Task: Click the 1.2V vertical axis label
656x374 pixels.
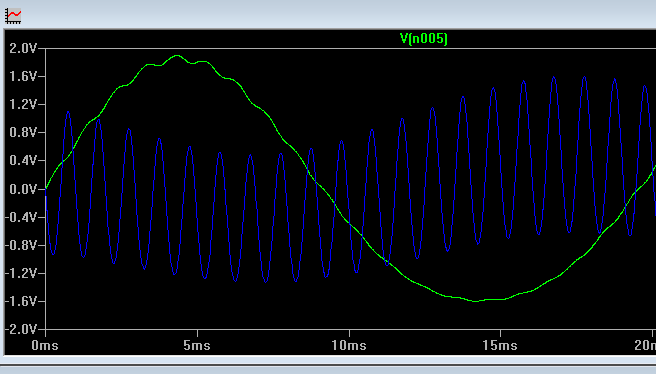Action: pyautogui.click(x=23, y=104)
